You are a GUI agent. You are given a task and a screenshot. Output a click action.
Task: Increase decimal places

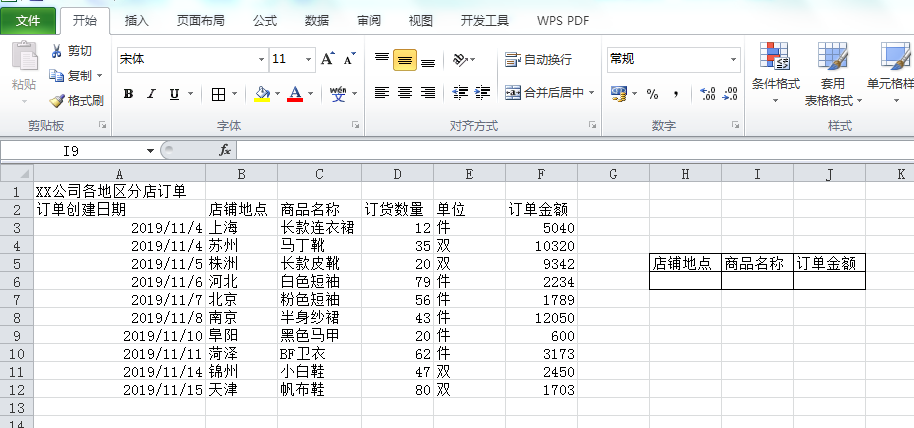pos(708,94)
